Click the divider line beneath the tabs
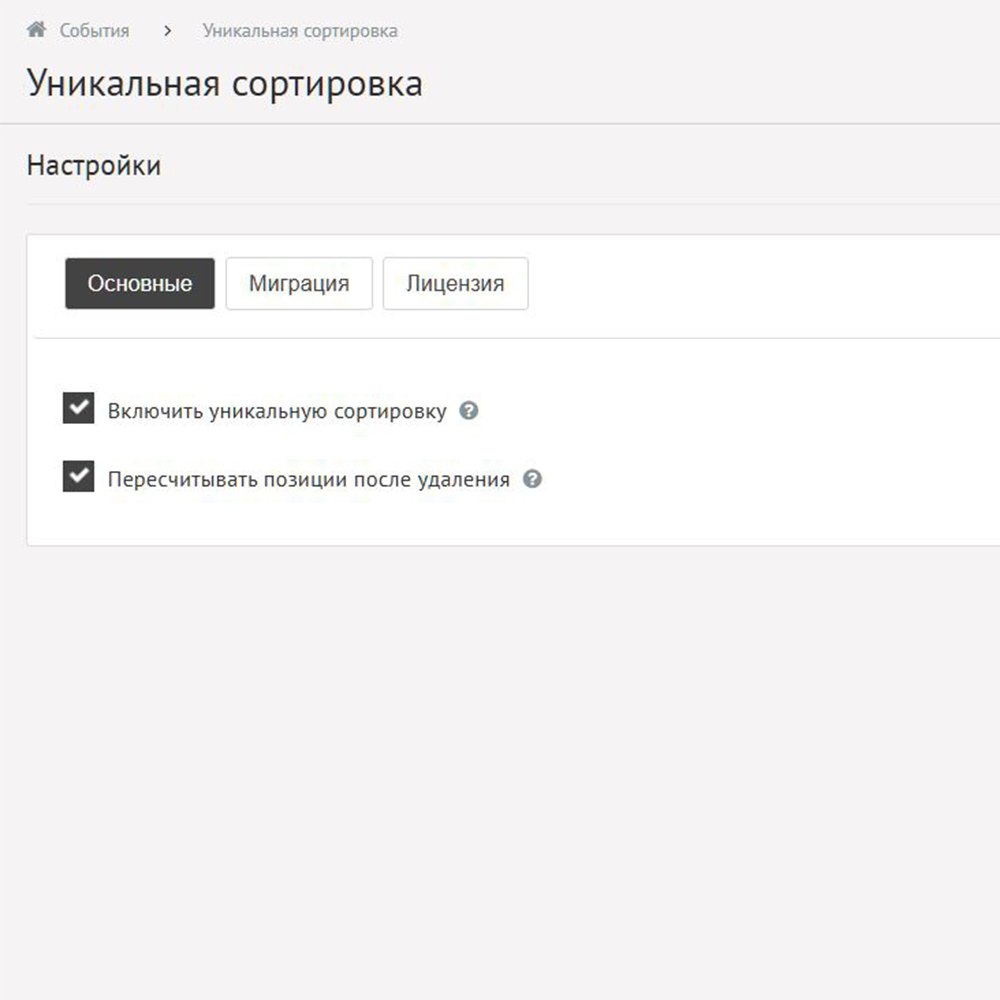The width and height of the screenshot is (1000, 1000). pyautogui.click(x=500, y=338)
